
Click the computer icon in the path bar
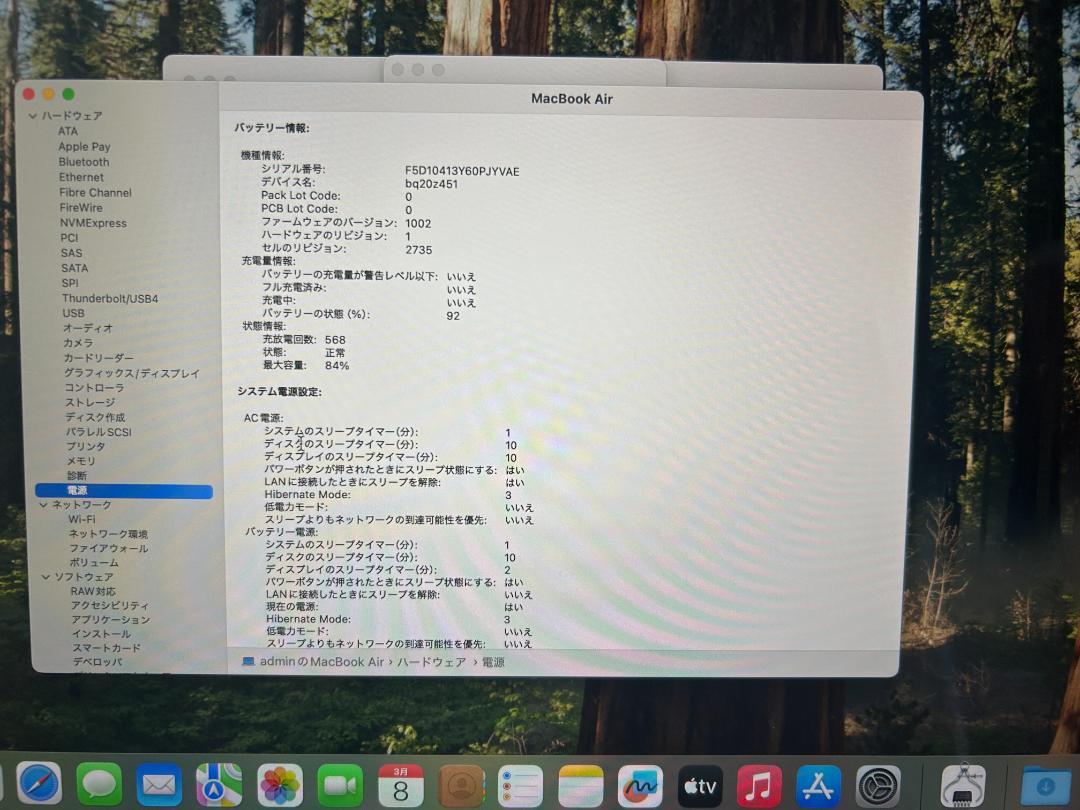[x=248, y=661]
